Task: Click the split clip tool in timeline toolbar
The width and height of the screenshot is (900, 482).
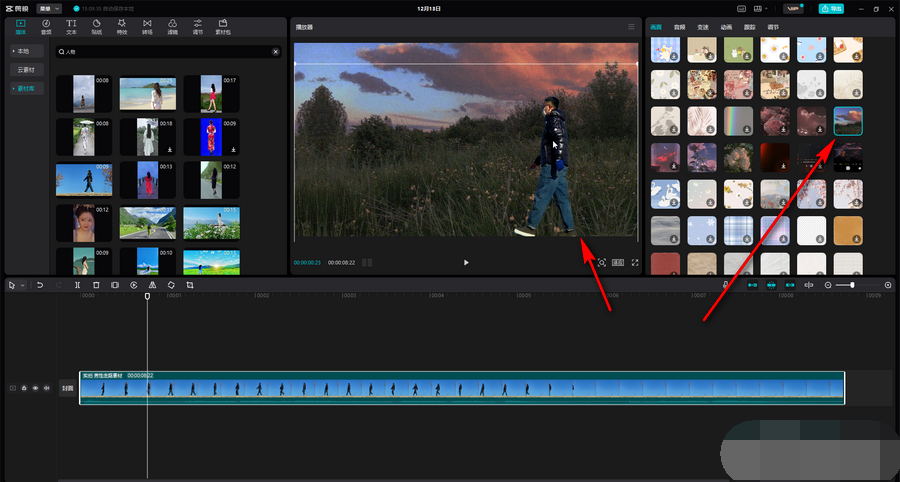Action: pos(77,285)
